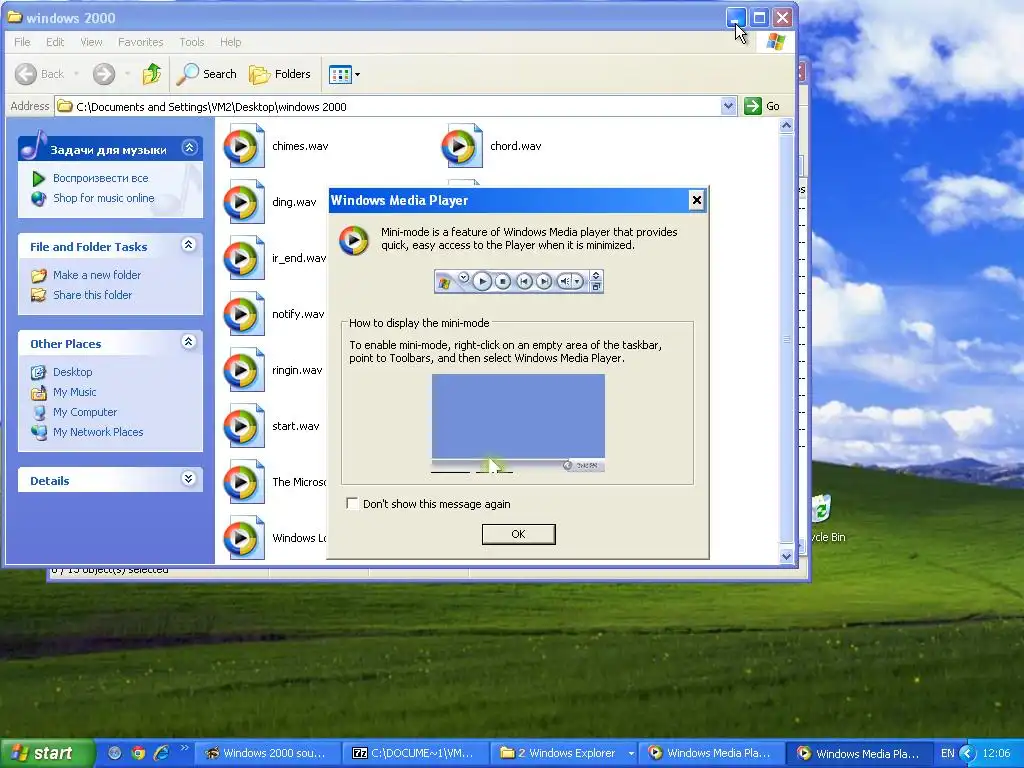Click chimes.wav file icon
Viewport: 1024px width, 768px height.
244,146
